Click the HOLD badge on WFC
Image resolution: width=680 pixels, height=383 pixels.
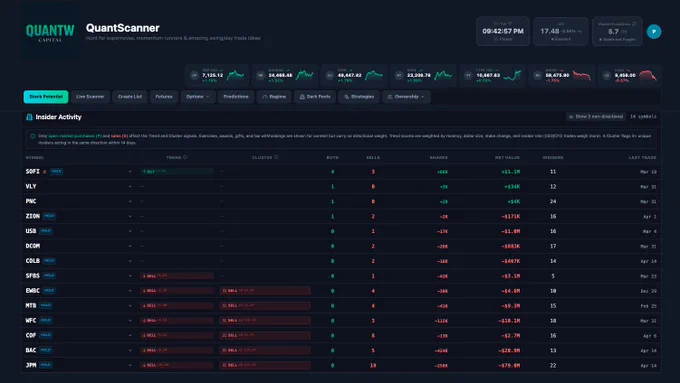(x=46, y=321)
